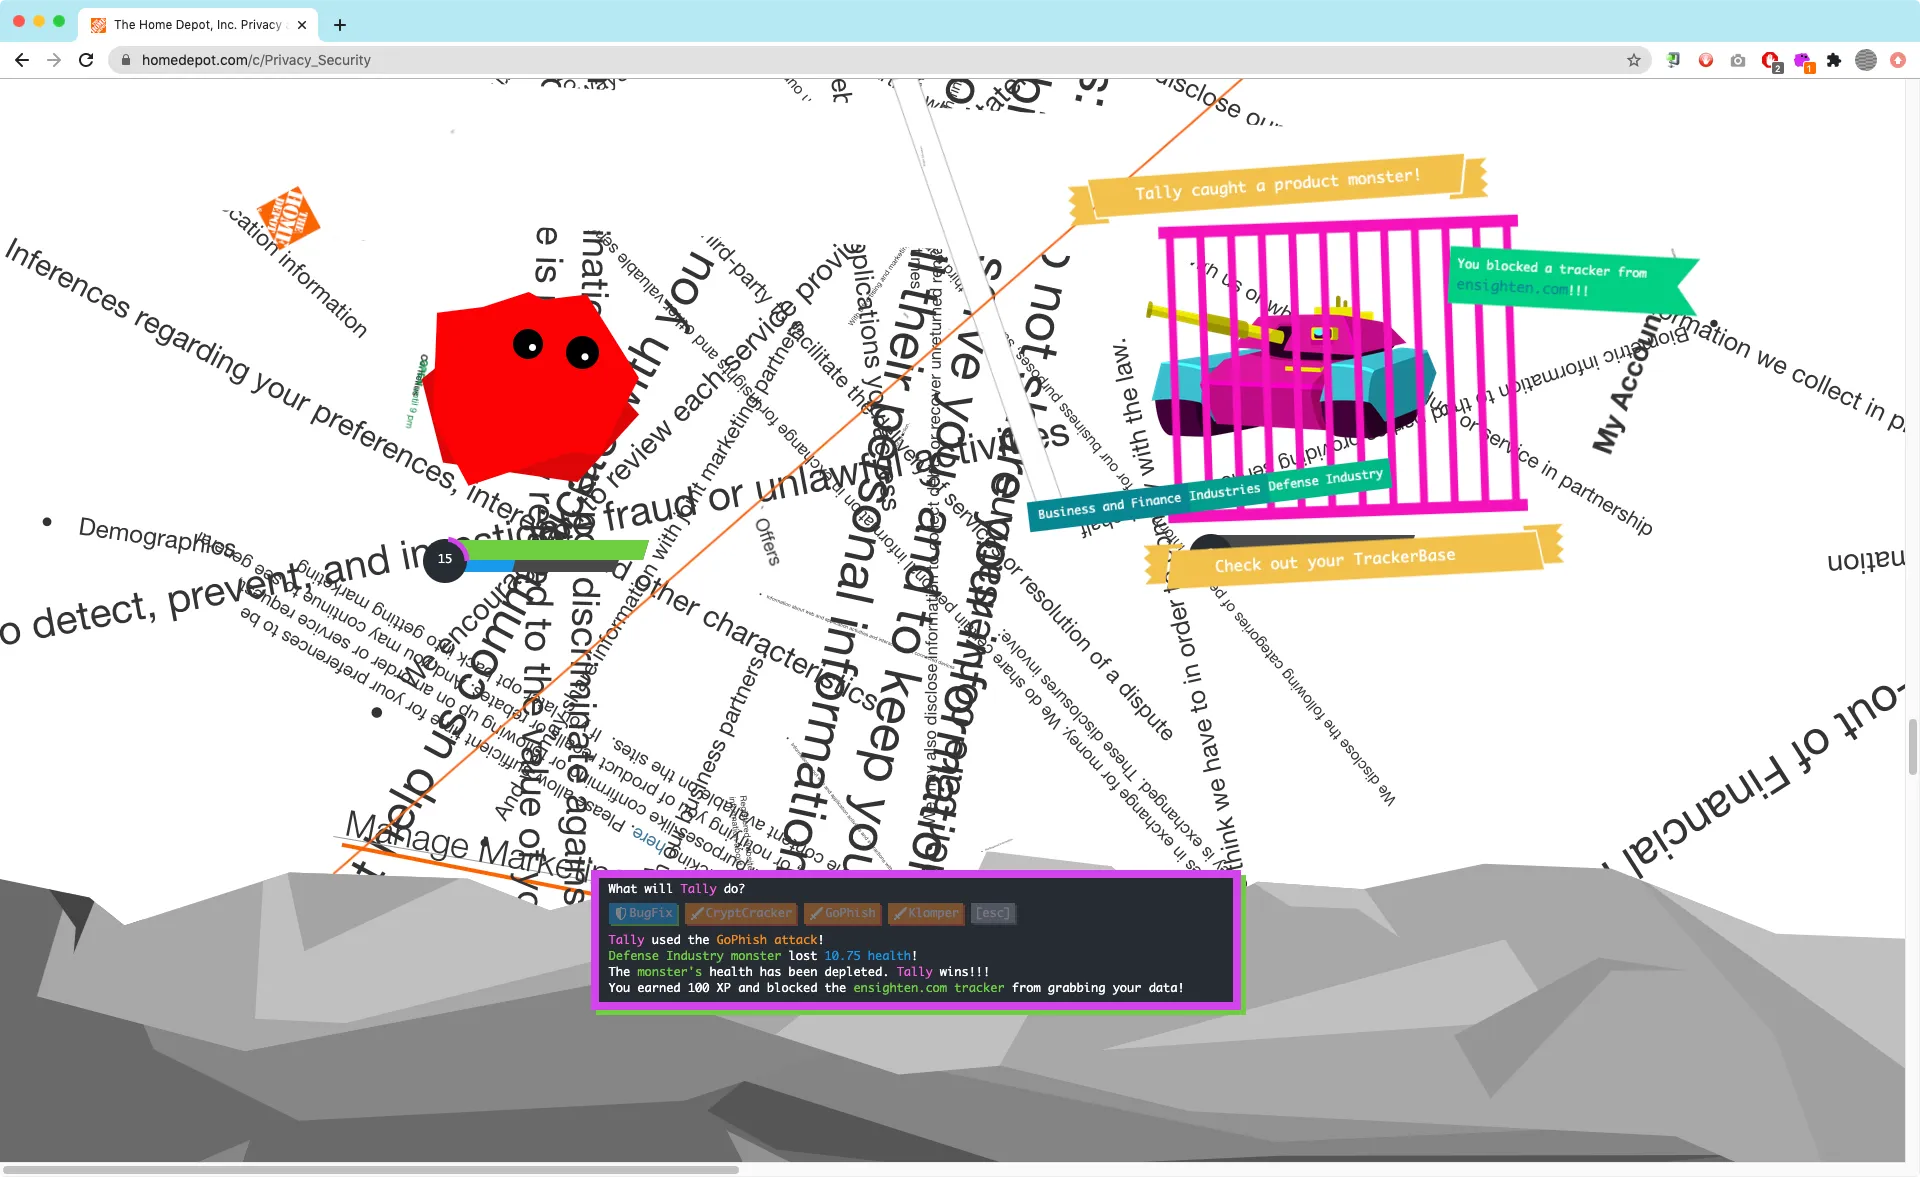The height and width of the screenshot is (1177, 1920).
Task: Click the Business and Finance Industries tag
Action: 1149,501
